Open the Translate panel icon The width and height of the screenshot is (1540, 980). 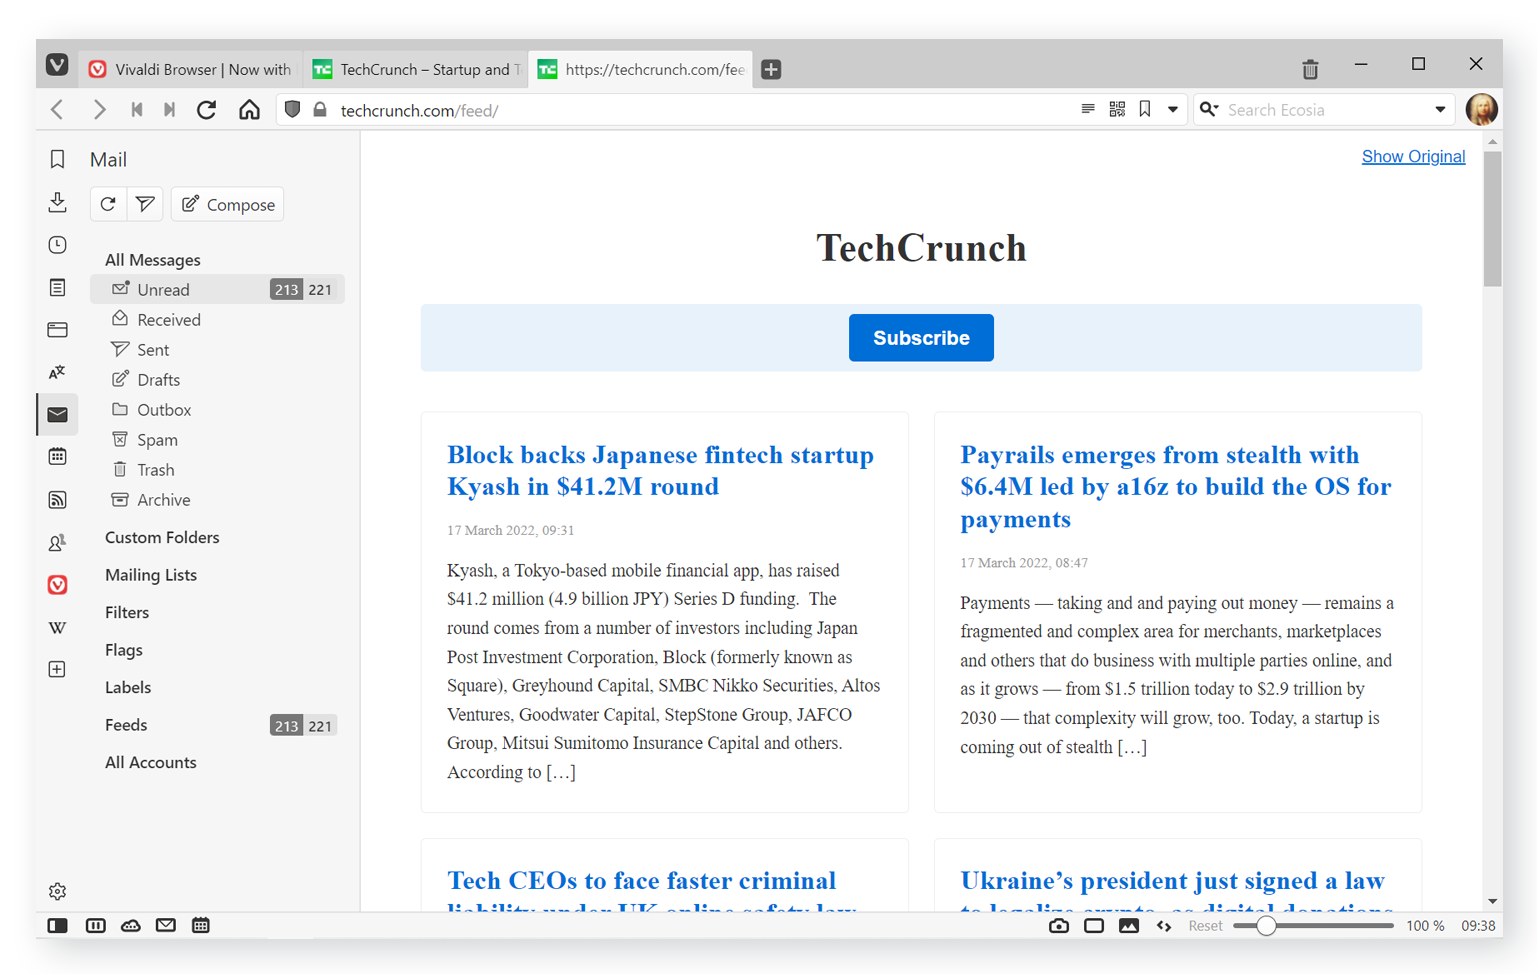point(57,372)
